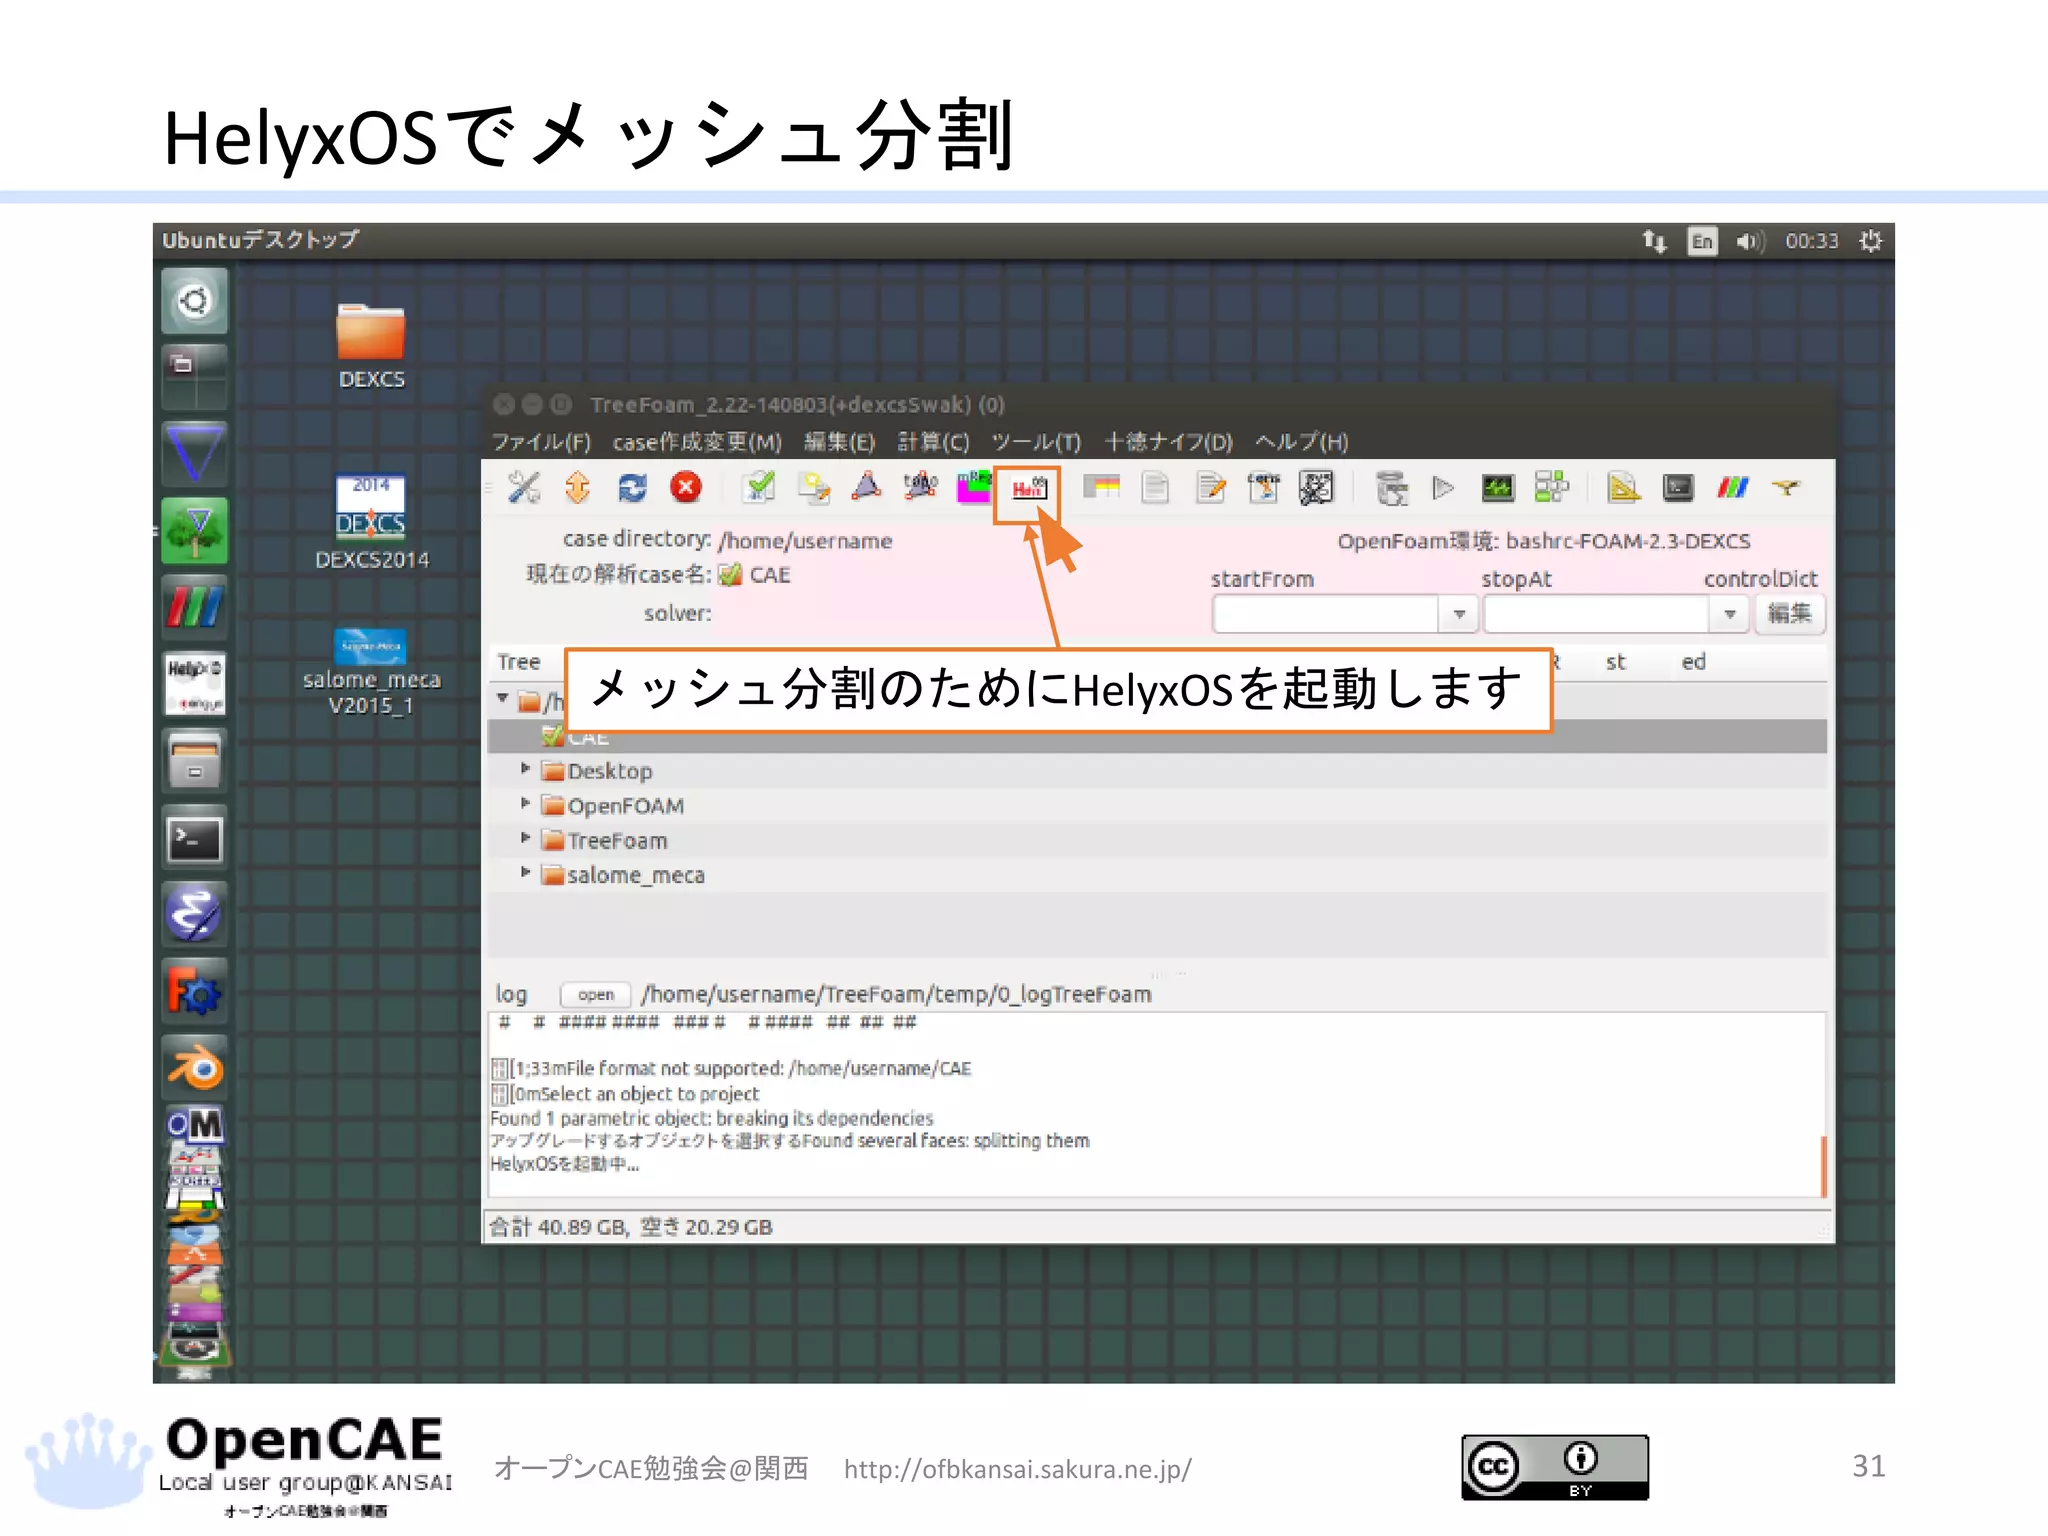
Task: Click the st column header
Action: [1615, 662]
